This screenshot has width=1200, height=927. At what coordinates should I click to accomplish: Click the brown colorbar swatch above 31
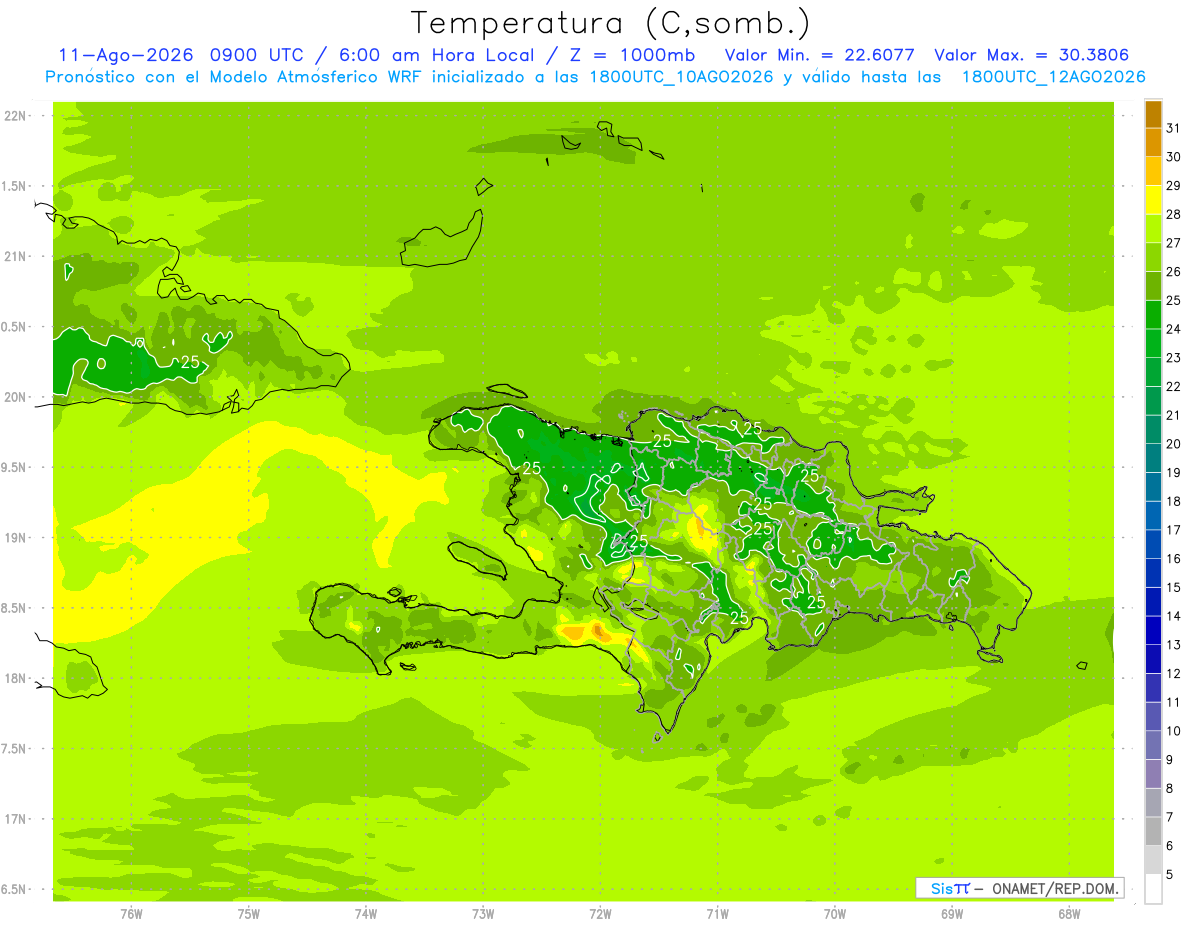1153,114
